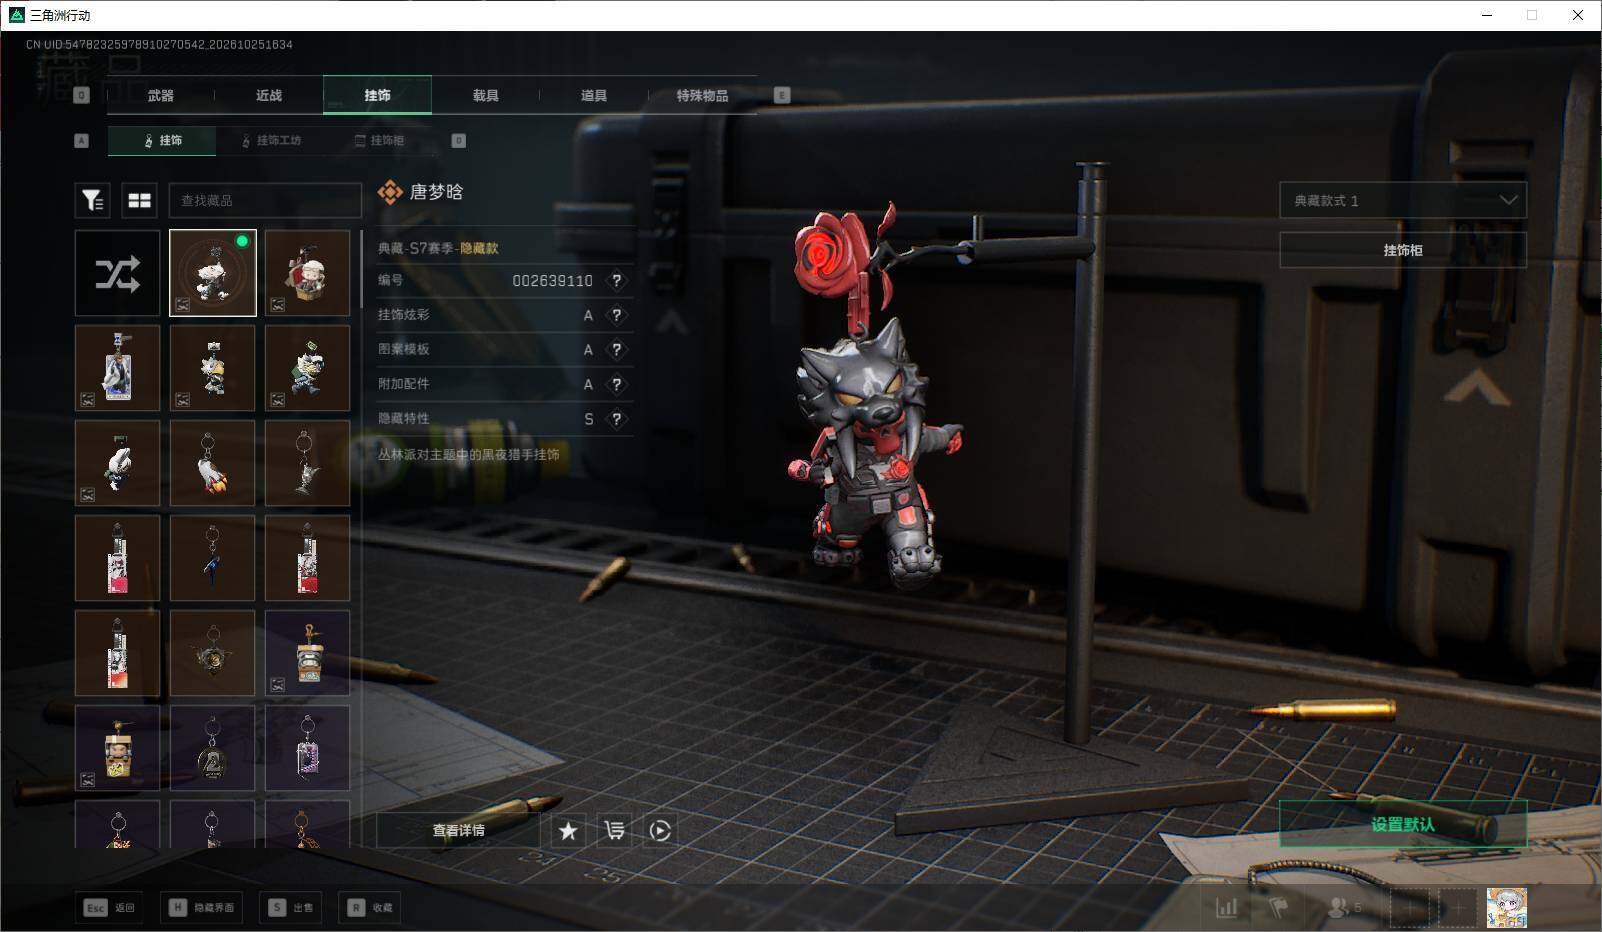Show help for 隐藏特性 rating
The height and width of the screenshot is (932, 1602).
(x=617, y=419)
